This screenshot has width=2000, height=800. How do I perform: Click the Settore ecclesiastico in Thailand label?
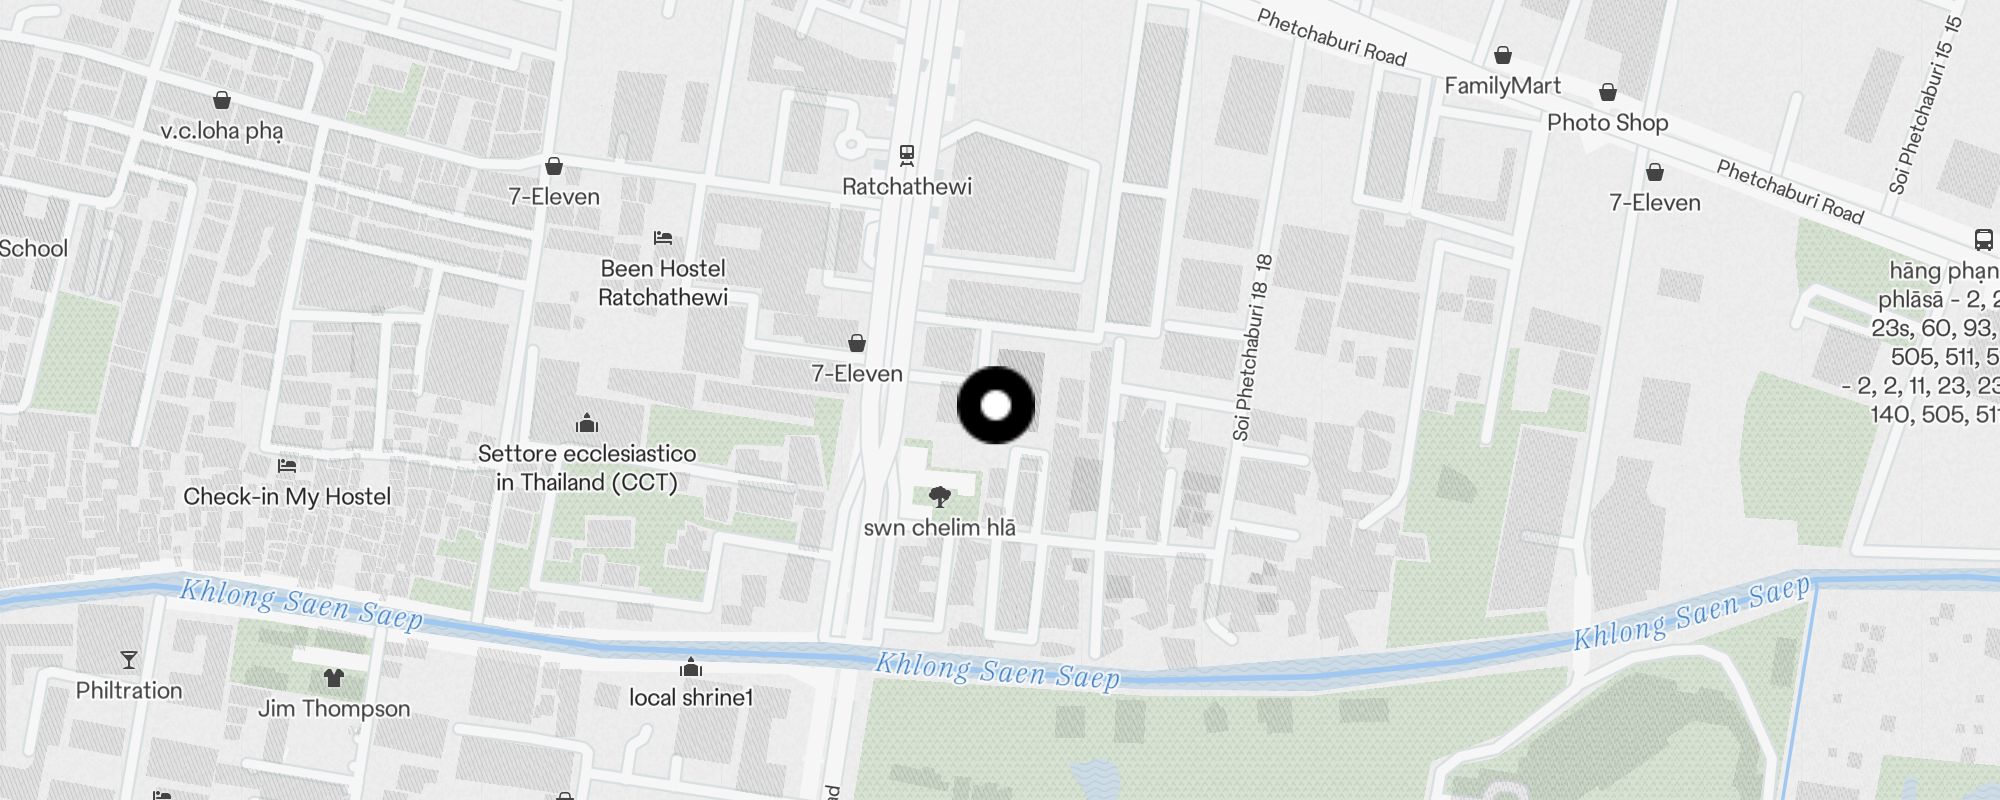pyautogui.click(x=587, y=468)
